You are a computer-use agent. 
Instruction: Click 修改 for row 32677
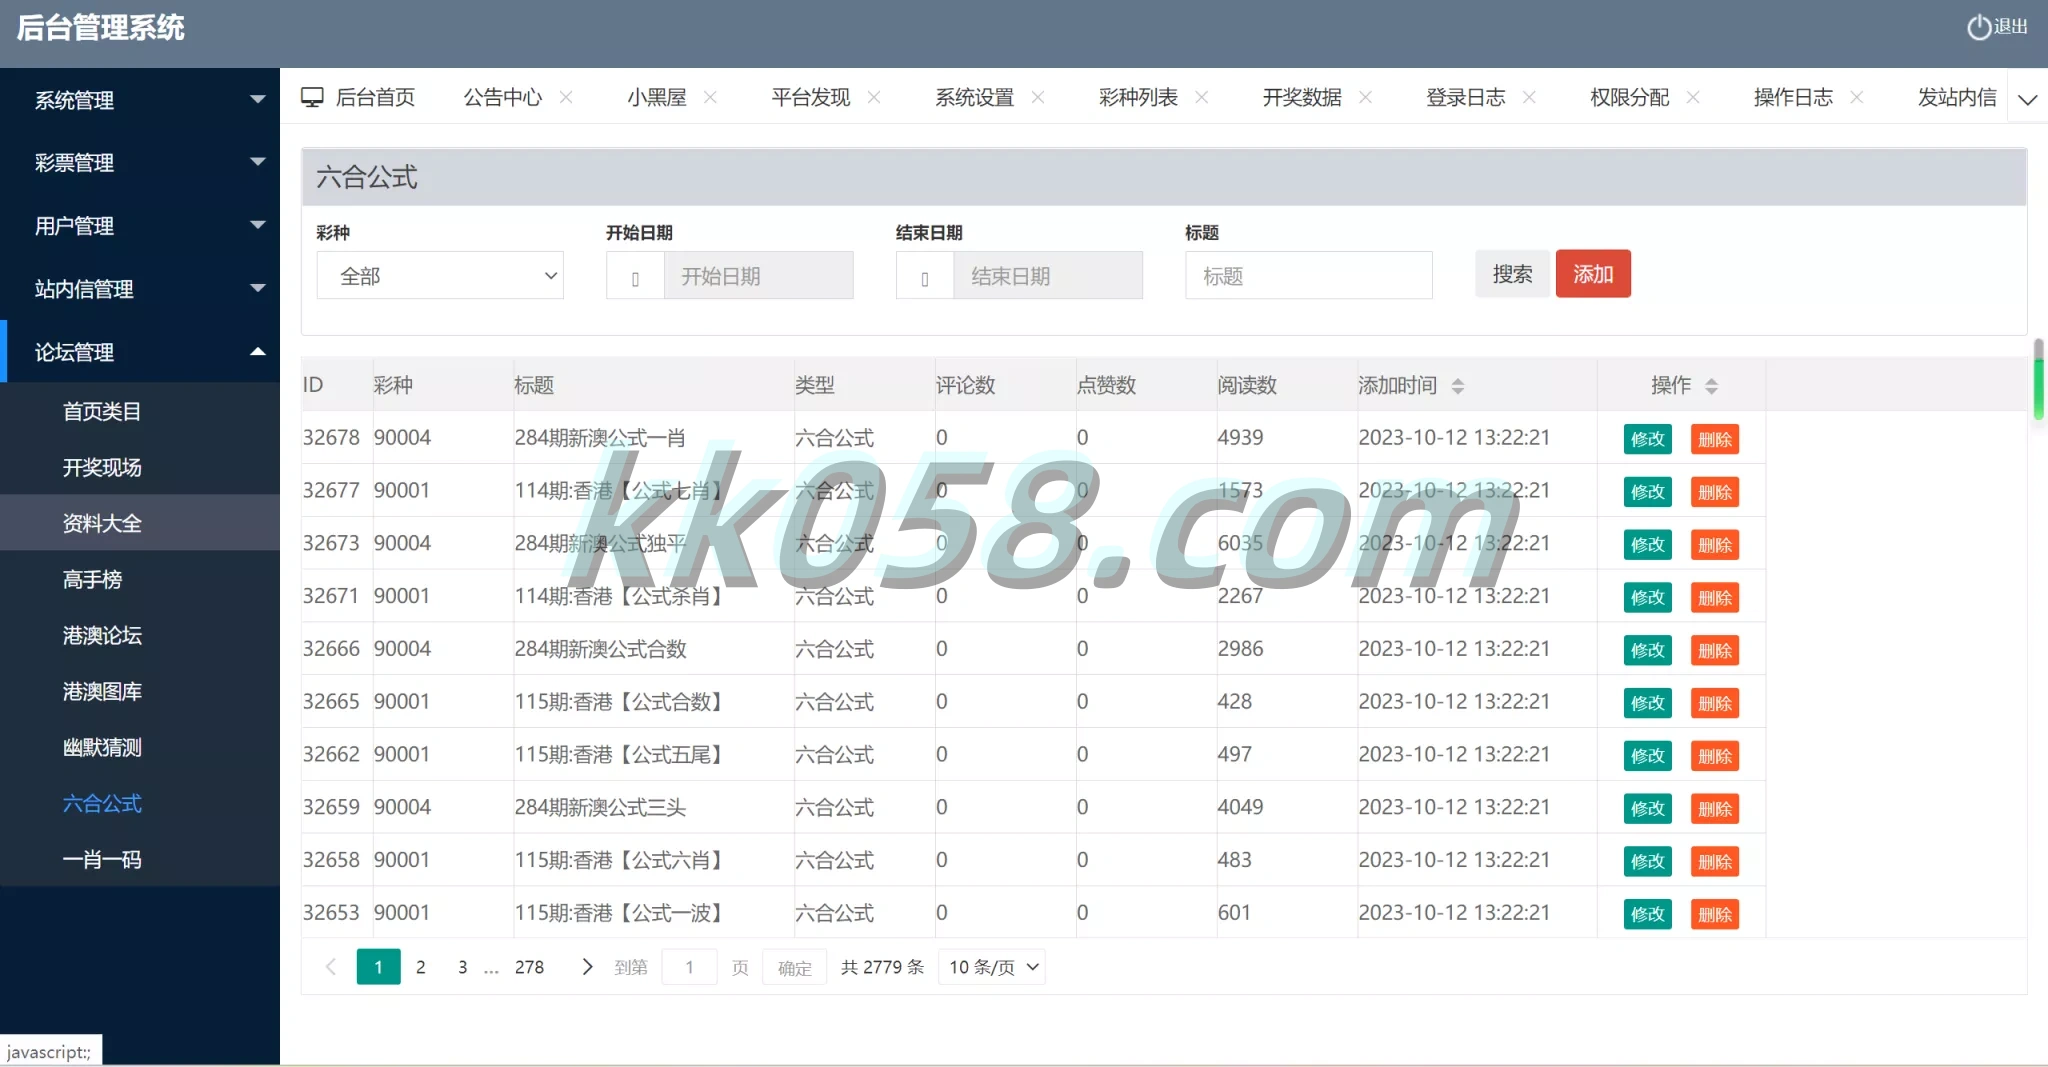click(x=1648, y=492)
